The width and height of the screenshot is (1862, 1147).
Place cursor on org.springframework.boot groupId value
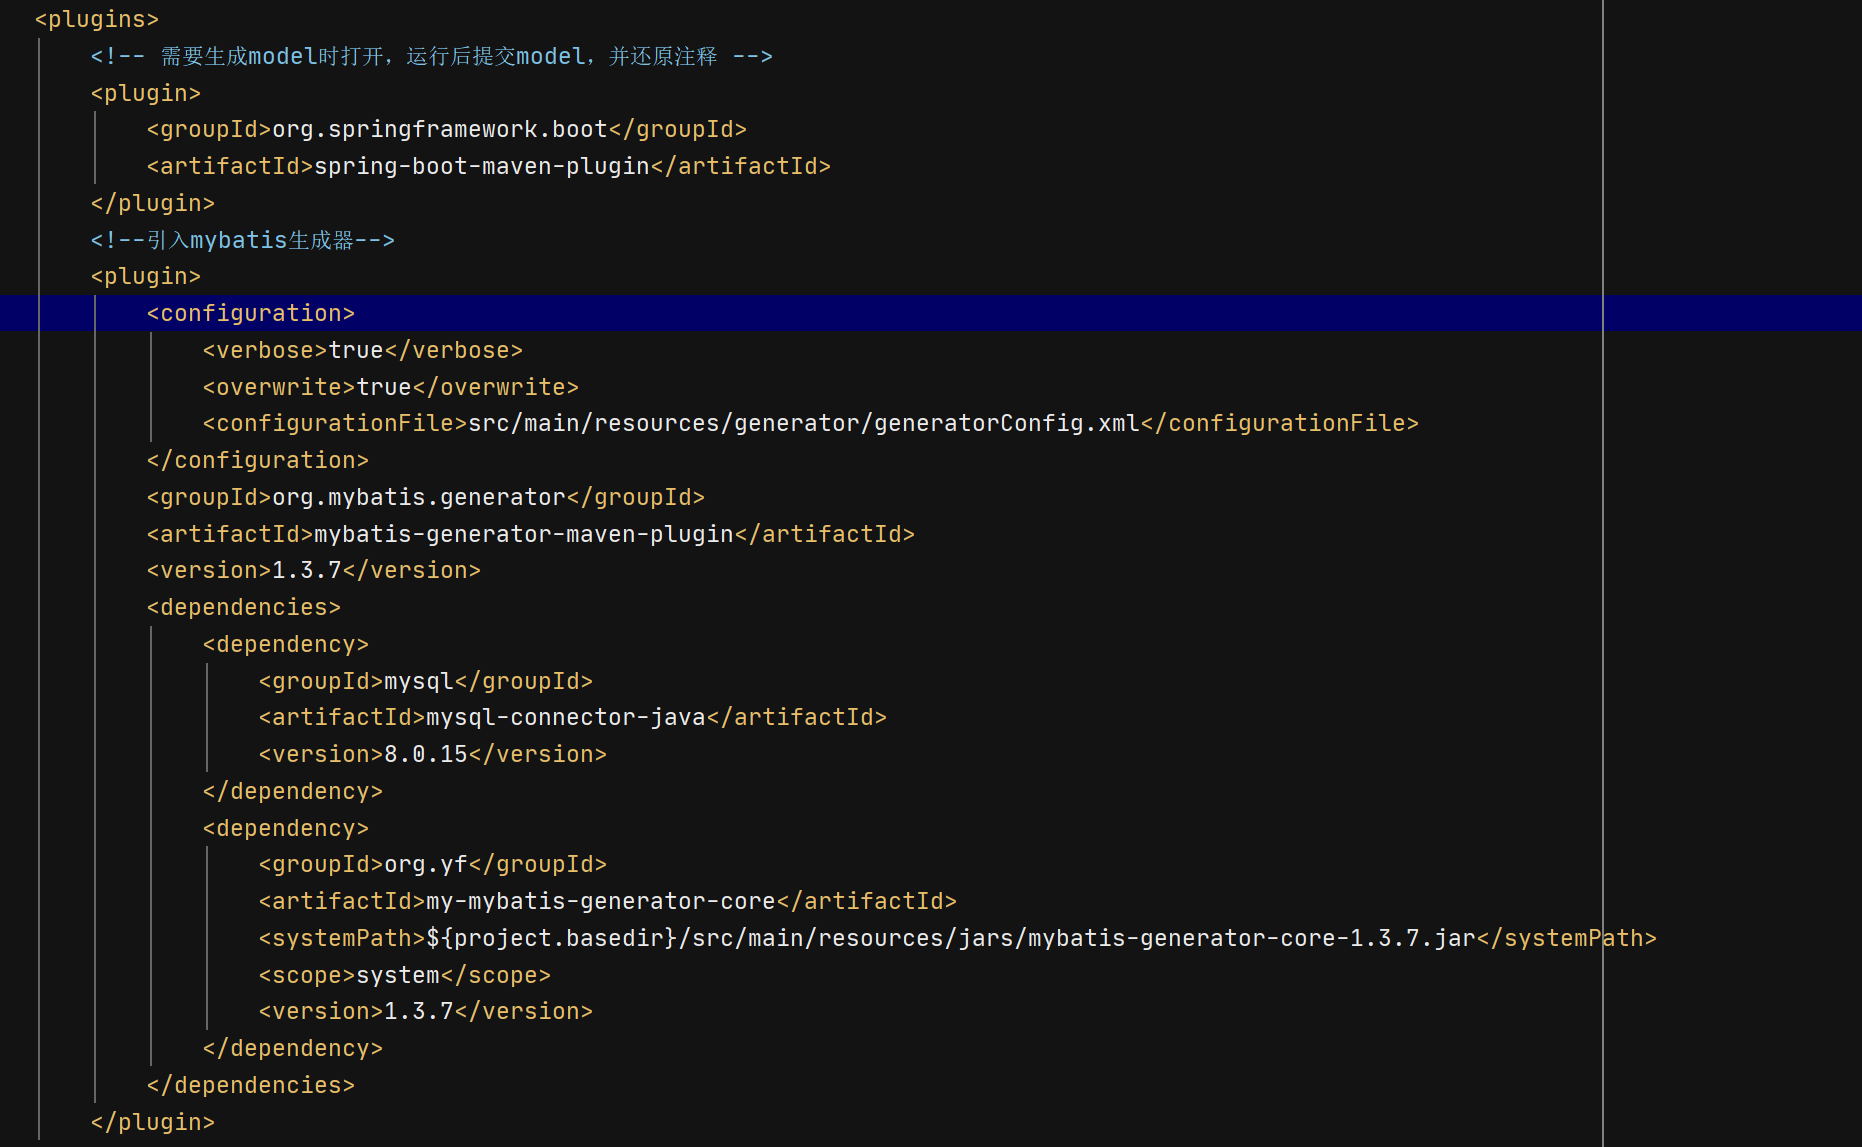[439, 130]
